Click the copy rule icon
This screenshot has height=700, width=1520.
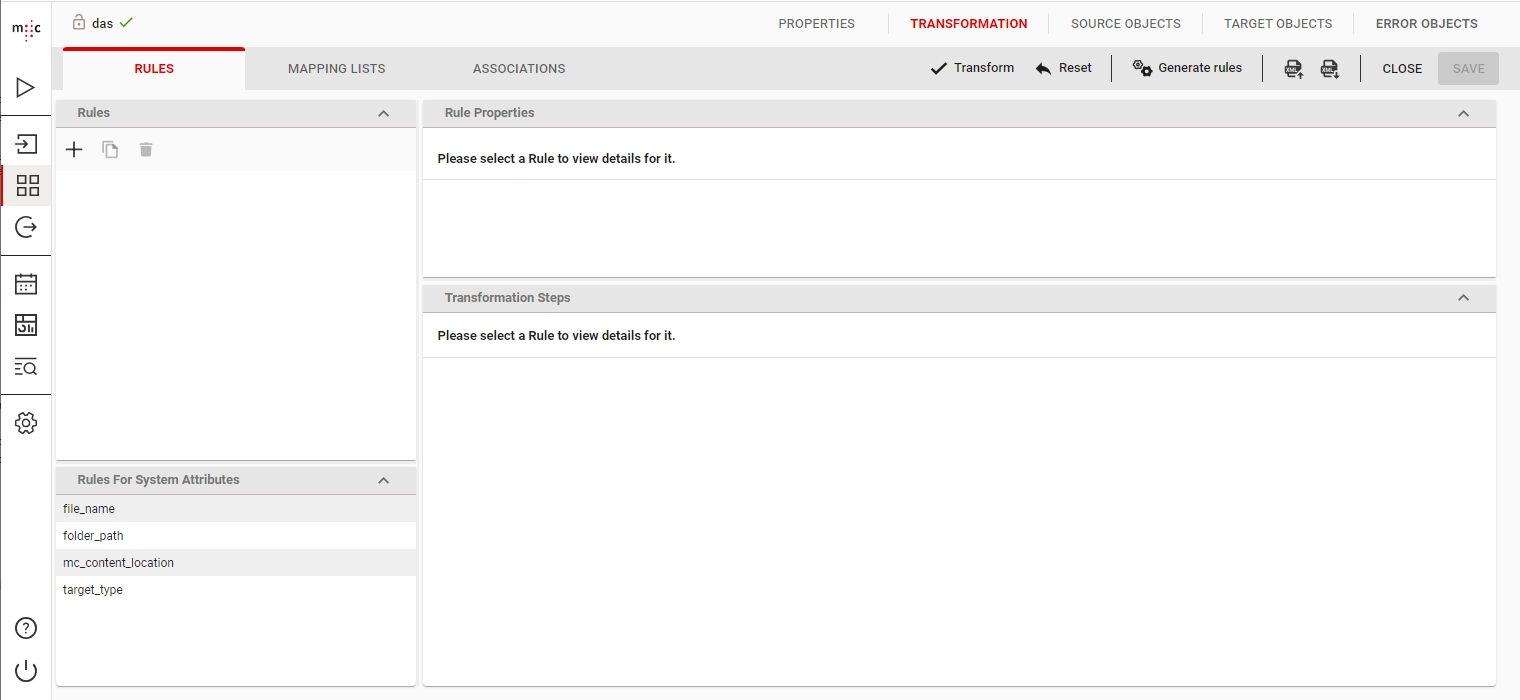click(x=110, y=150)
